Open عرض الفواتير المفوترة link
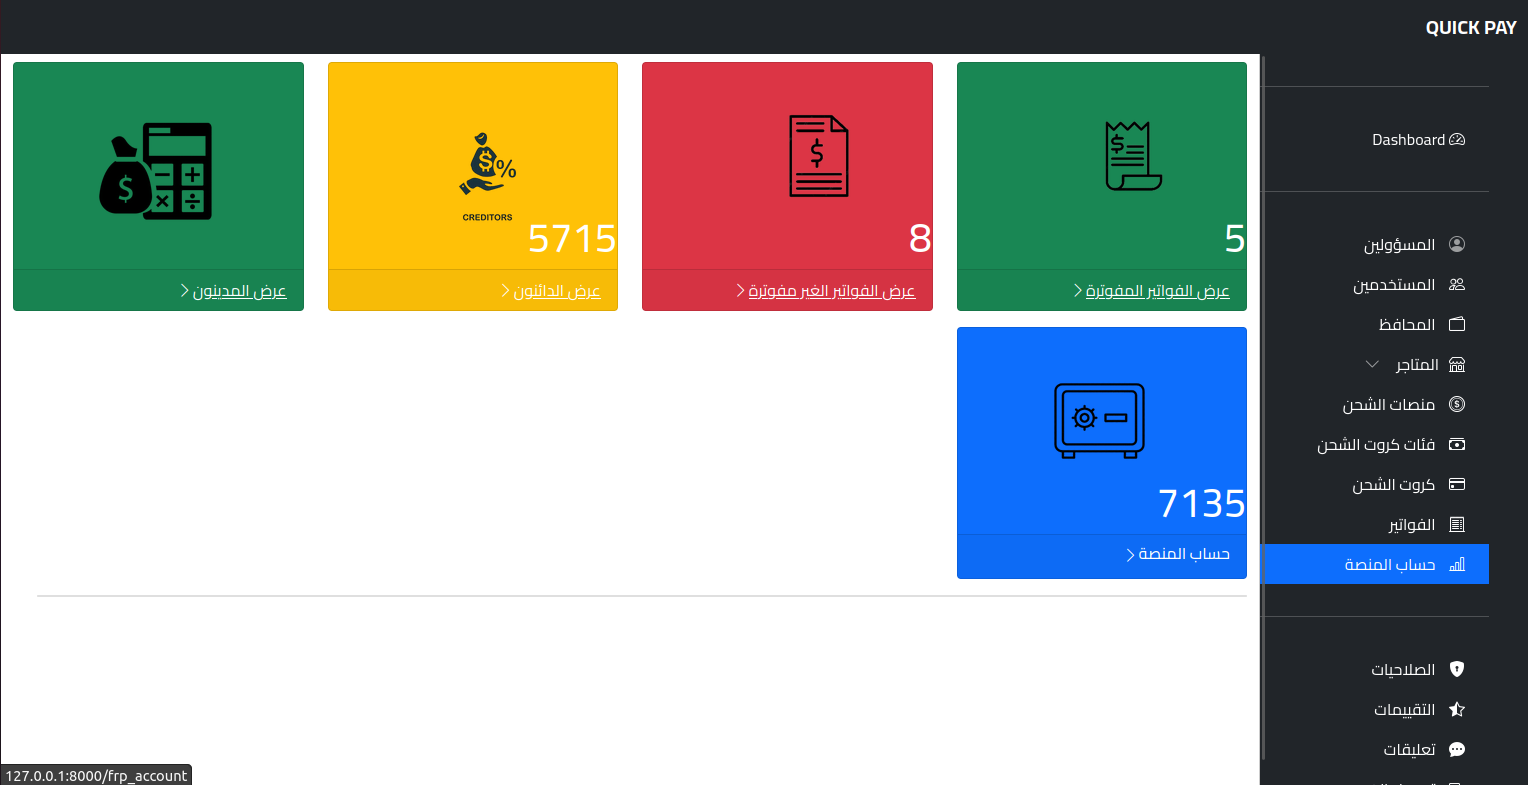Viewport: 1528px width, 785px height. [x=1157, y=291]
